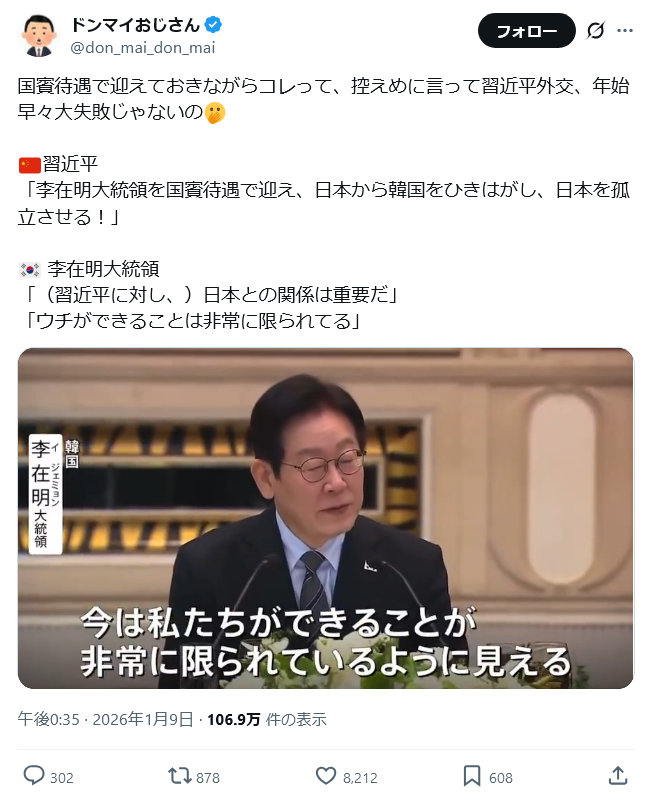Image resolution: width=652 pixels, height=801 pixels.
Task: Click the フォロー follow button
Action: [x=526, y=31]
